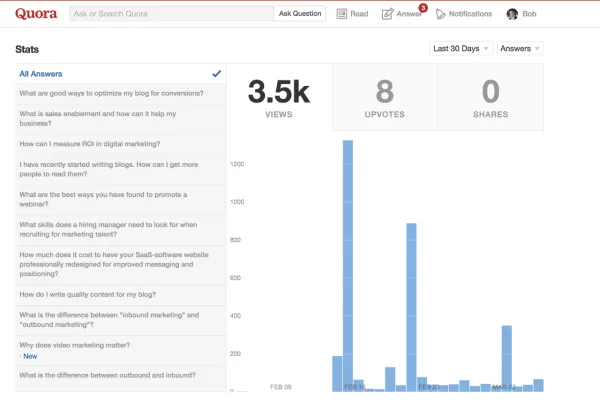Select 'difference between outbound and inbound?' question

(121, 376)
